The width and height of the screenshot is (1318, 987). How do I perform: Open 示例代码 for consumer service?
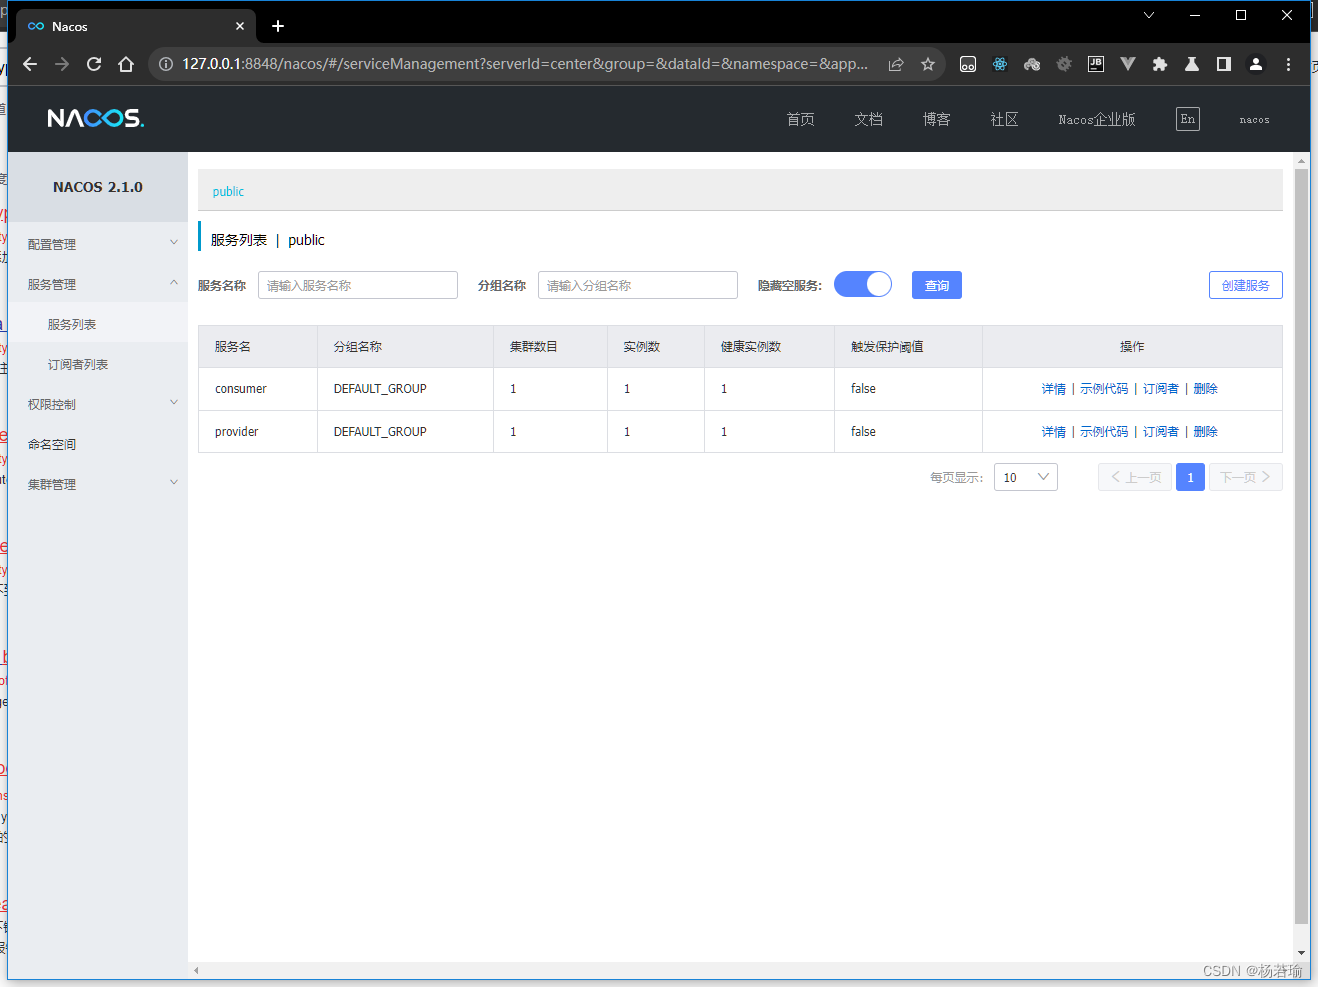point(1104,389)
